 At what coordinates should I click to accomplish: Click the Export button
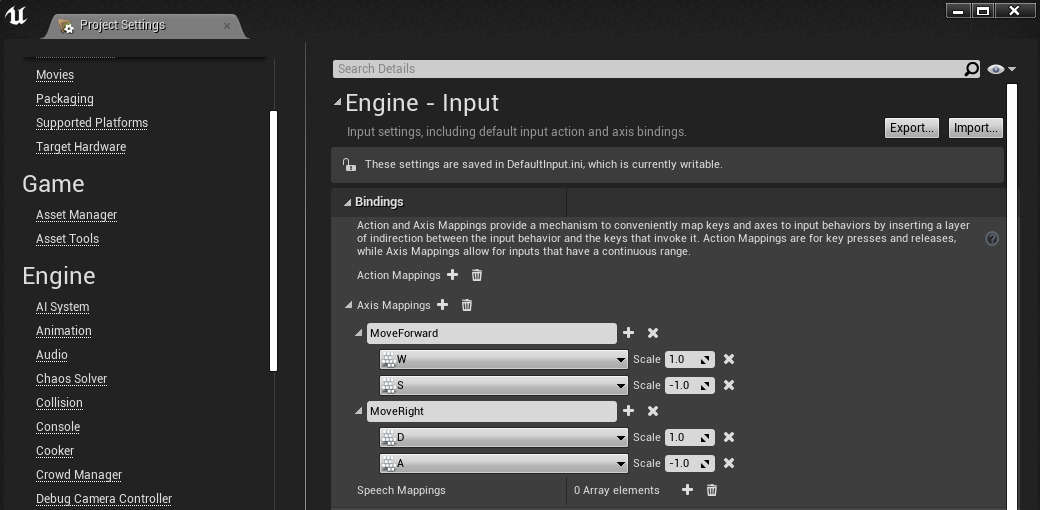911,128
